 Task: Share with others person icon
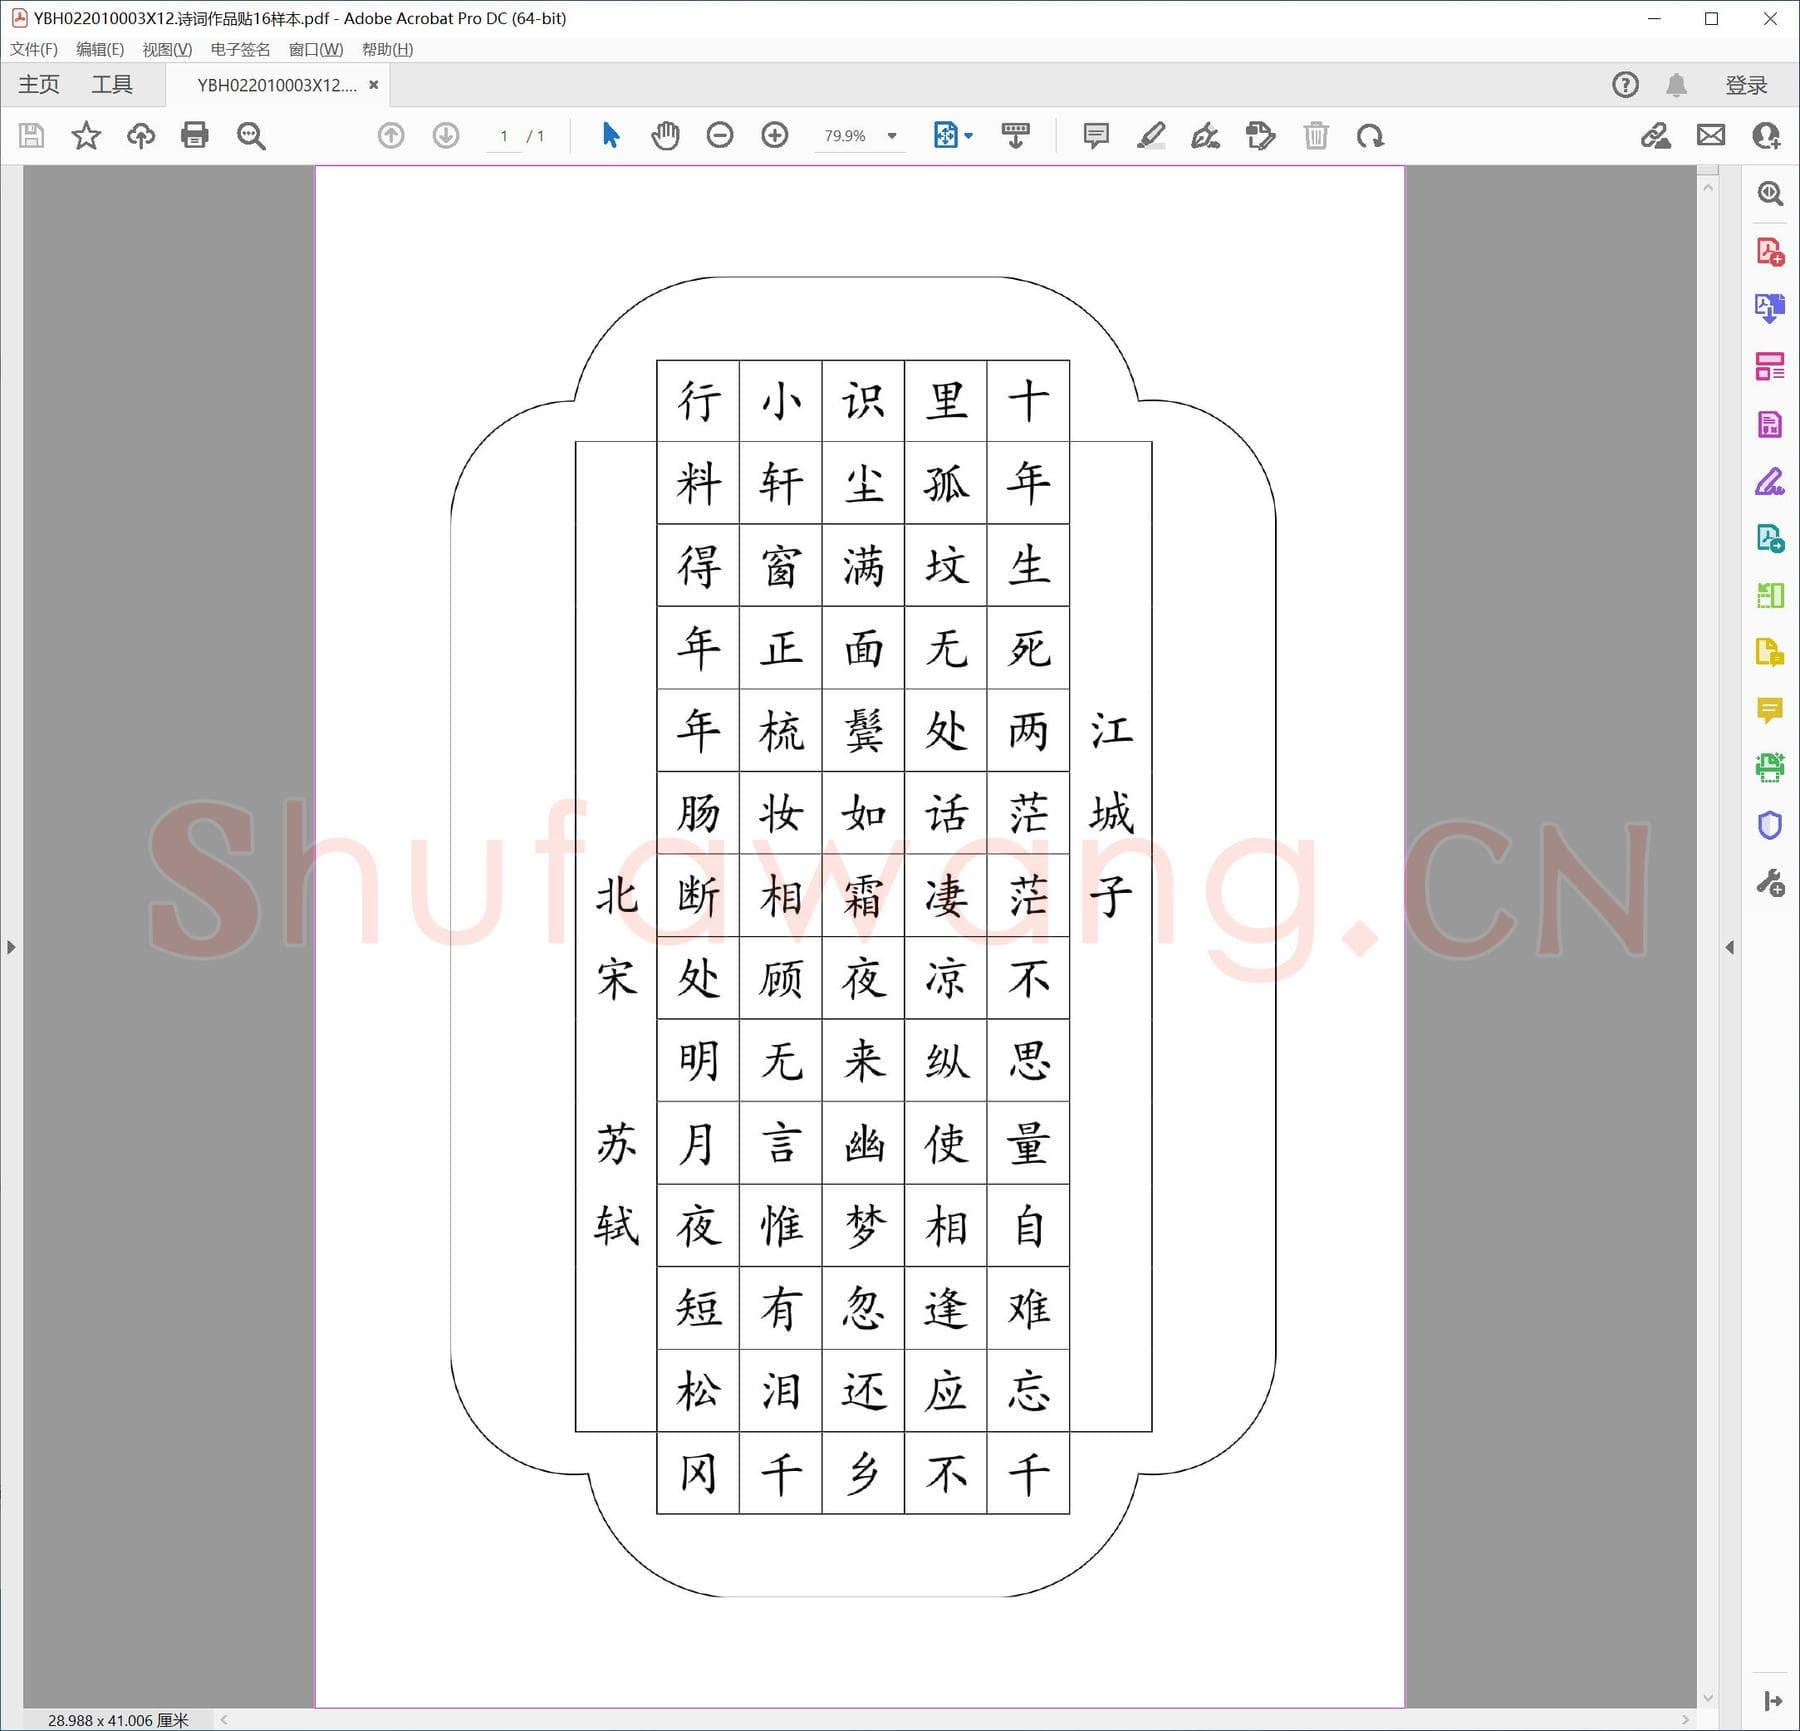tap(1766, 135)
